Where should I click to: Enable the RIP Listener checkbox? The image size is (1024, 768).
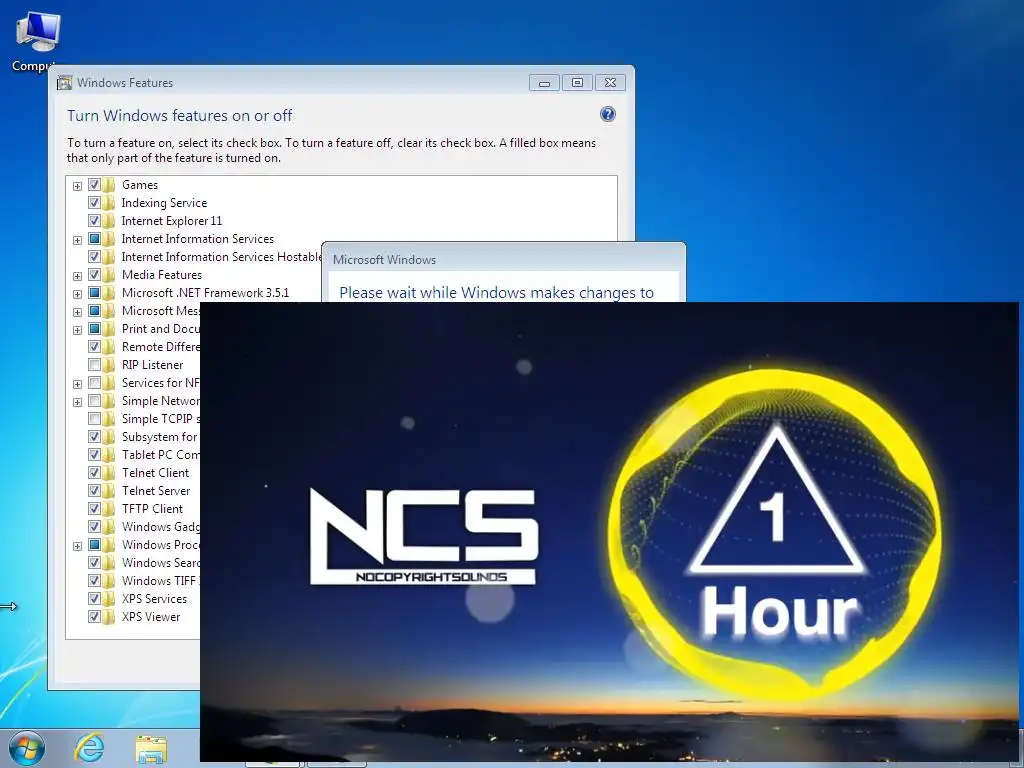pyautogui.click(x=94, y=364)
